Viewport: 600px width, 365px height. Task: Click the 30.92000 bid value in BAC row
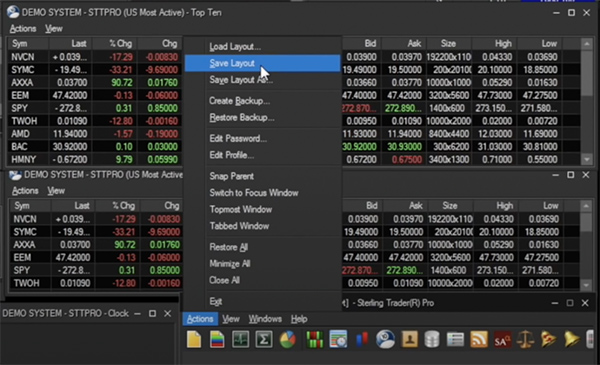359,147
